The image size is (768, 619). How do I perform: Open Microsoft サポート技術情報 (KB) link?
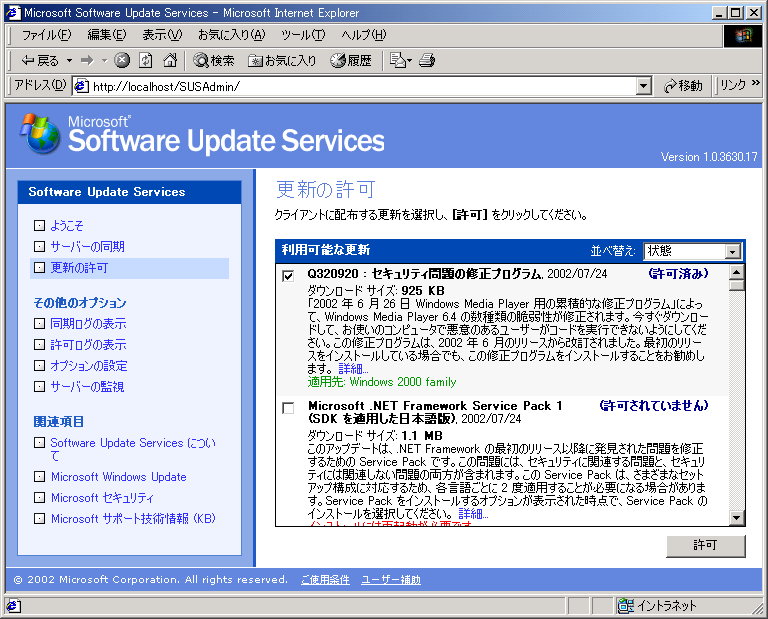133,519
